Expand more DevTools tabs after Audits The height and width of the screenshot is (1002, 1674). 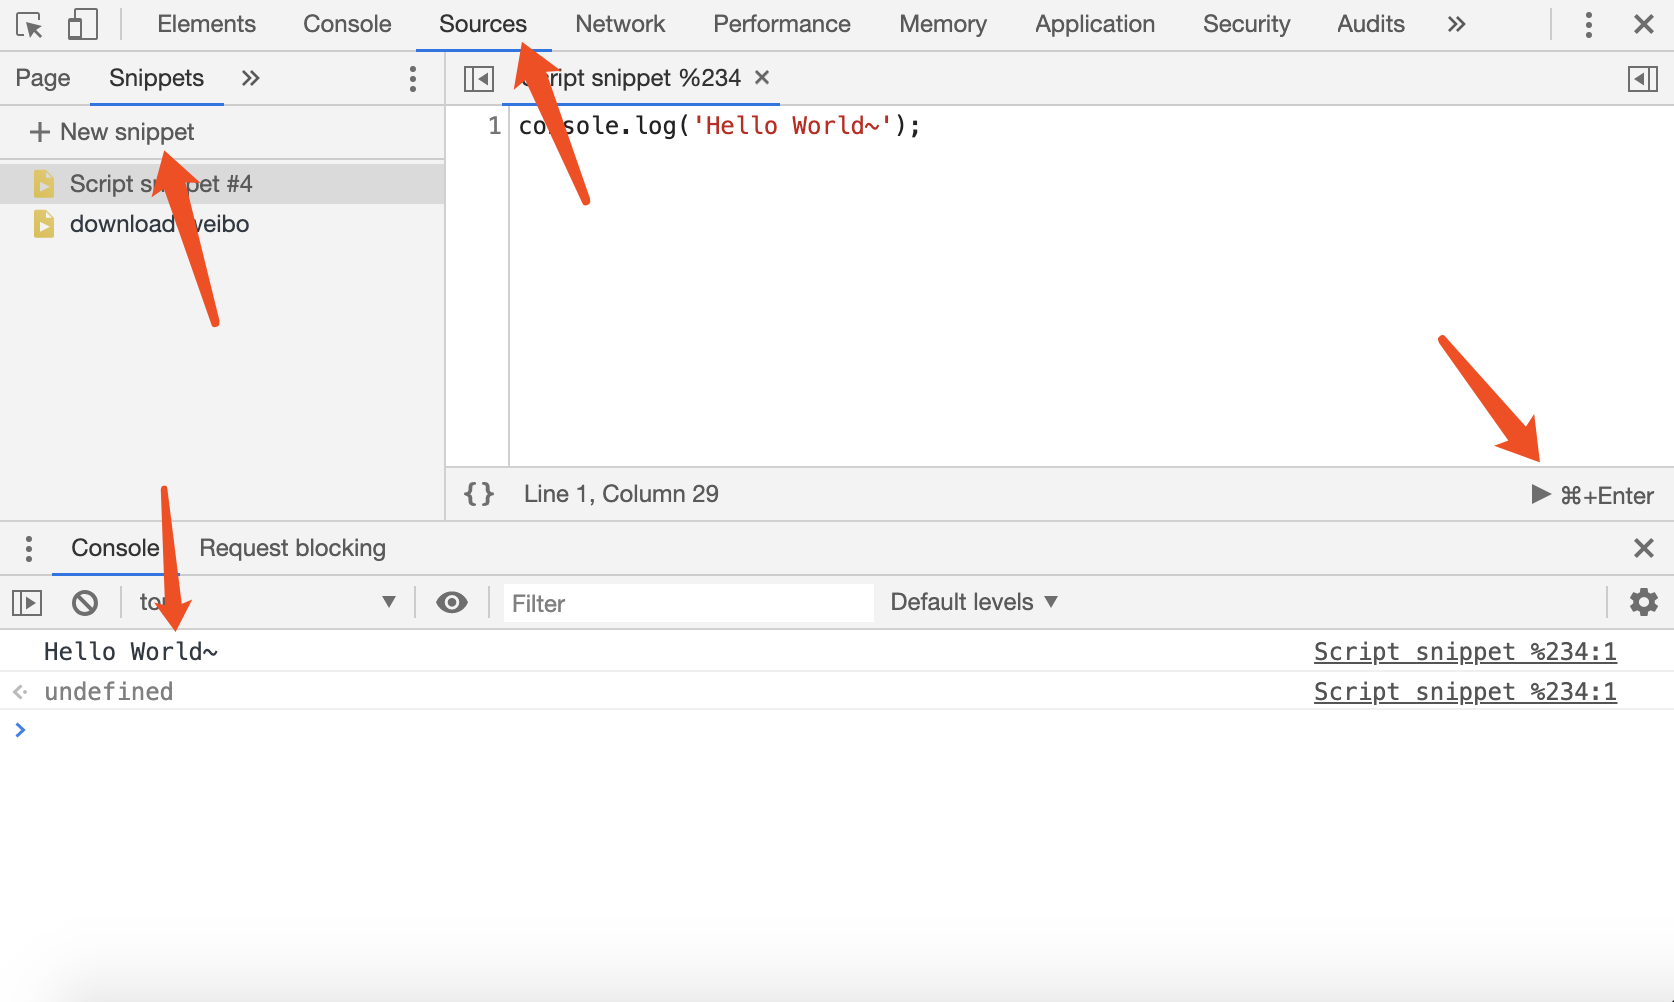click(x=1456, y=24)
